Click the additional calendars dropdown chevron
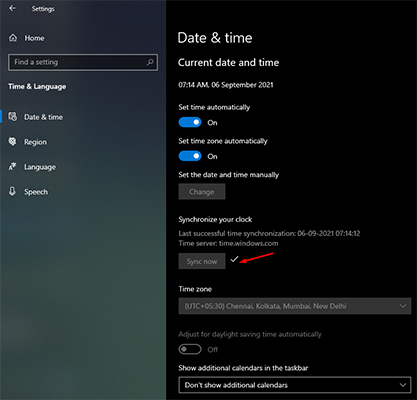This screenshot has height=400, width=417. [x=403, y=385]
